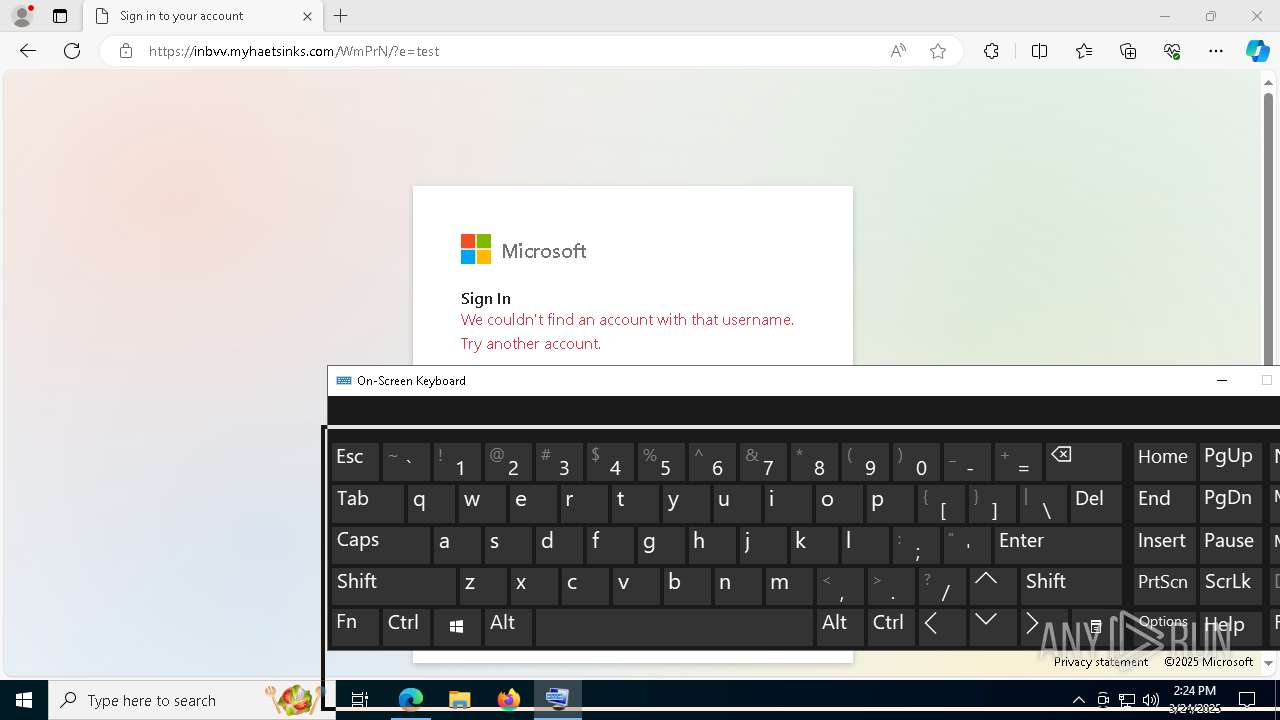Open Browser essentials heart icon

pos(1172,51)
